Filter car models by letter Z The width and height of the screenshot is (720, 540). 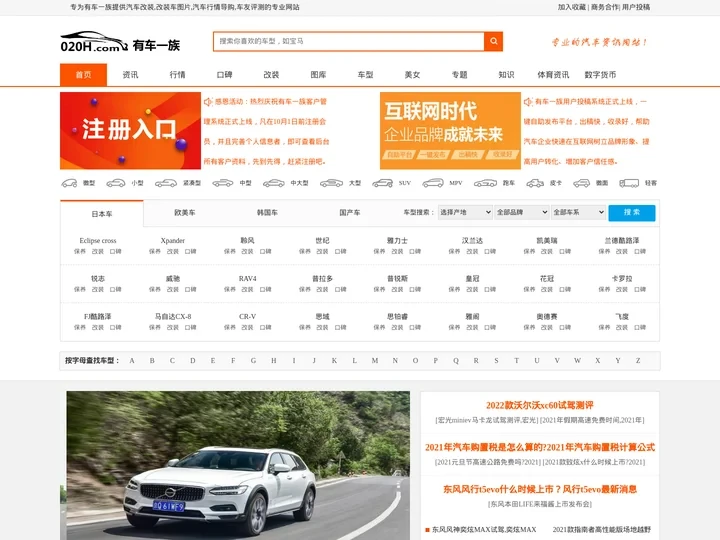click(x=638, y=361)
